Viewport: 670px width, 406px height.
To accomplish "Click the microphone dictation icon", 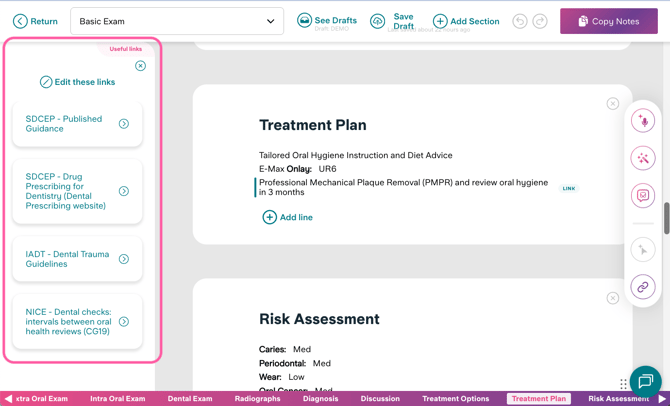I will point(643,121).
